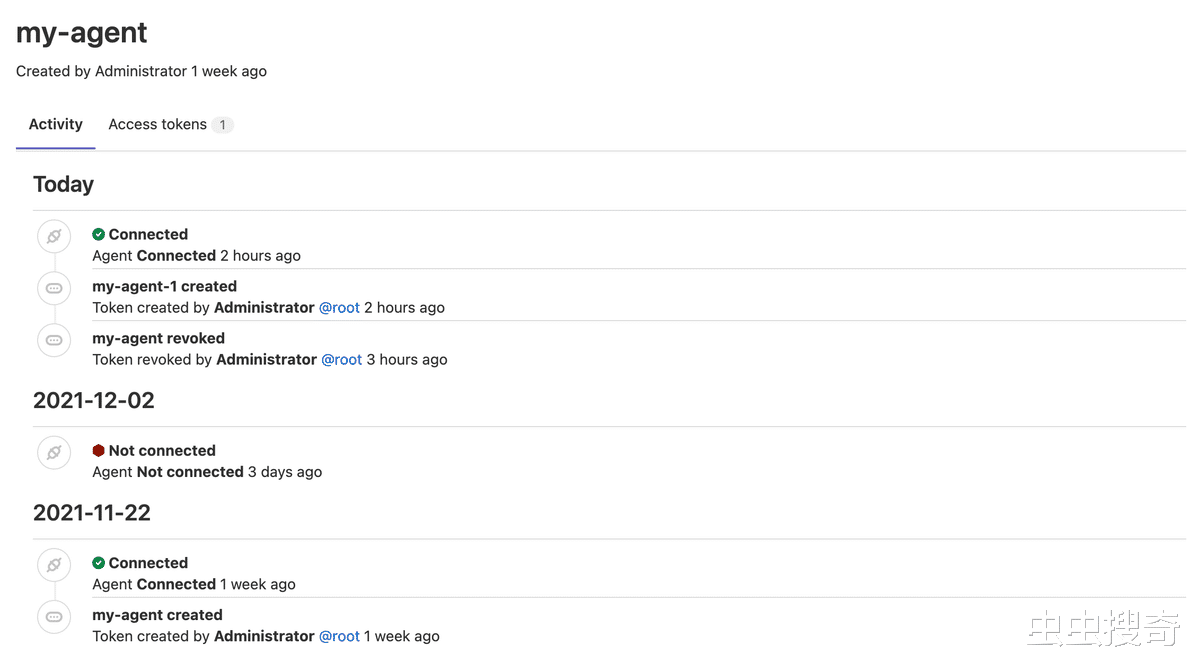Click the connection icon under 2021-11-22
The image size is (1200, 672).
click(53, 564)
